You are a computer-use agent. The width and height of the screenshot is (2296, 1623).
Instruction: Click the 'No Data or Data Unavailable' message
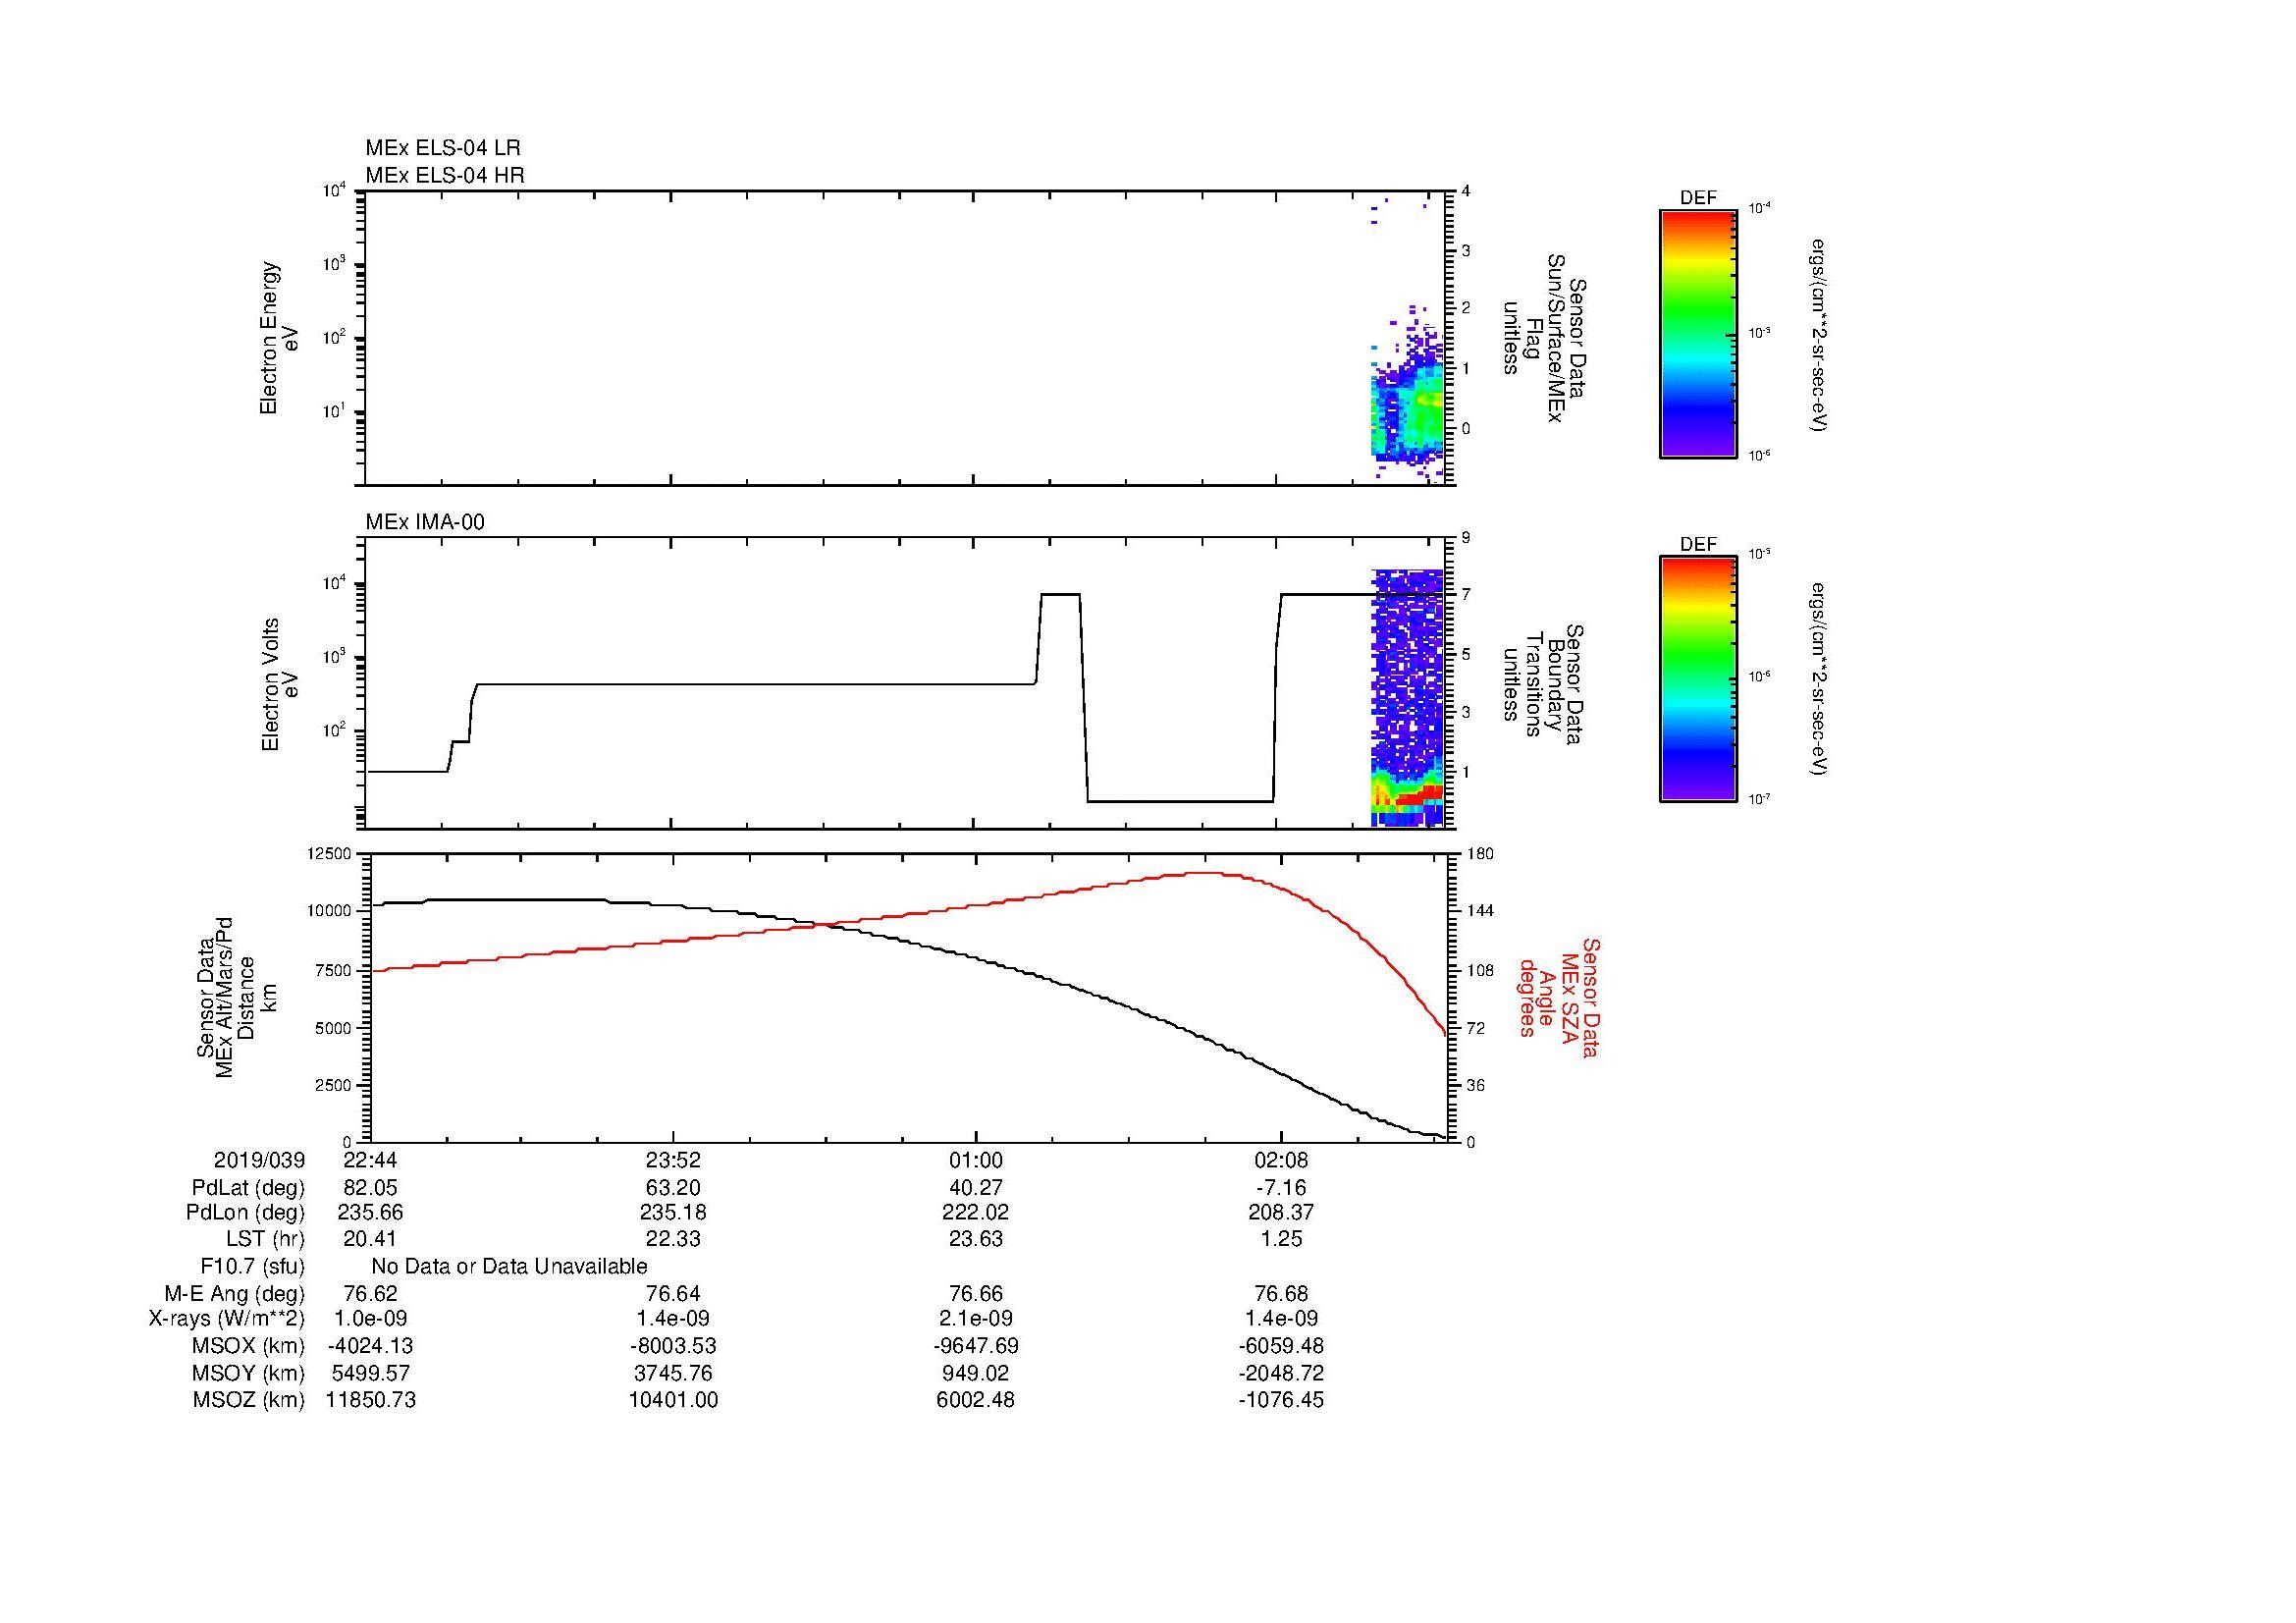click(509, 1267)
